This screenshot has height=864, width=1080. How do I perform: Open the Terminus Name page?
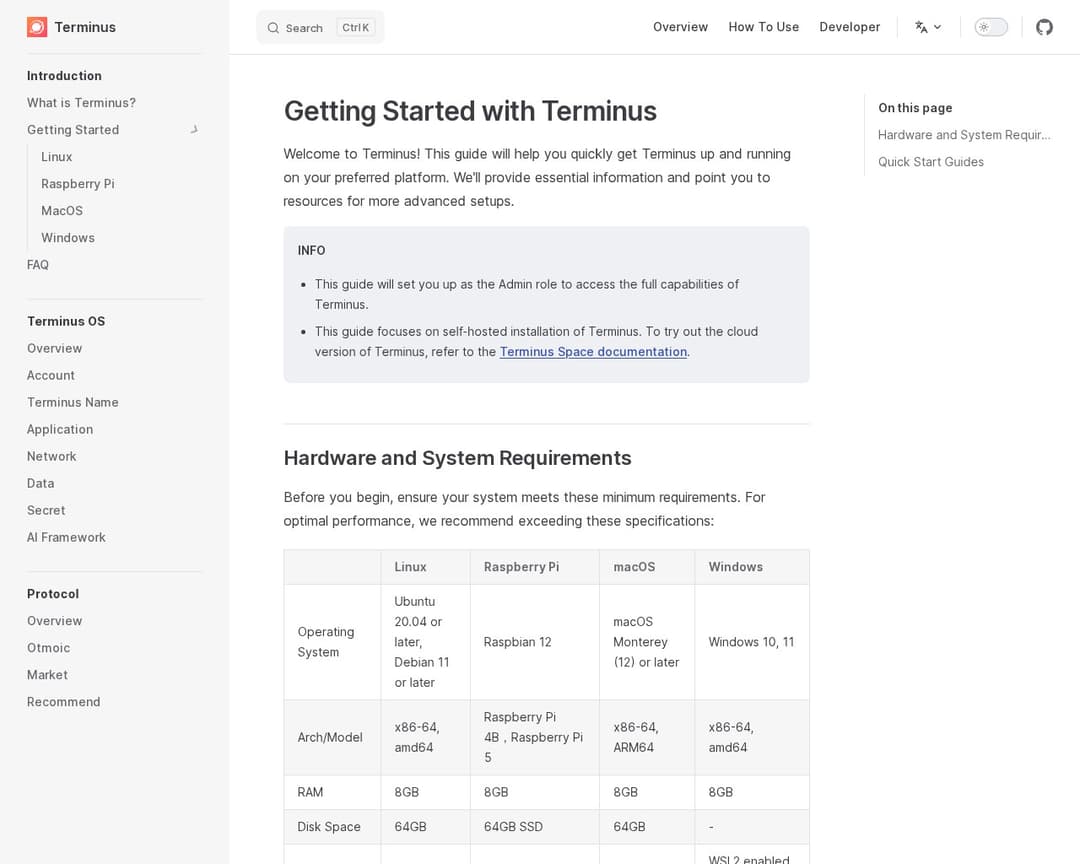pyautogui.click(x=72, y=402)
